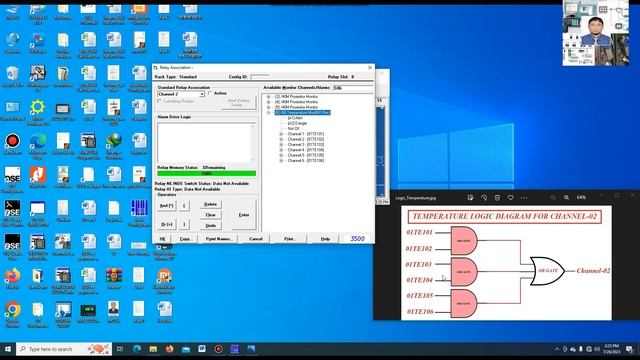Select the [A2] Danger tree item

coord(297,123)
